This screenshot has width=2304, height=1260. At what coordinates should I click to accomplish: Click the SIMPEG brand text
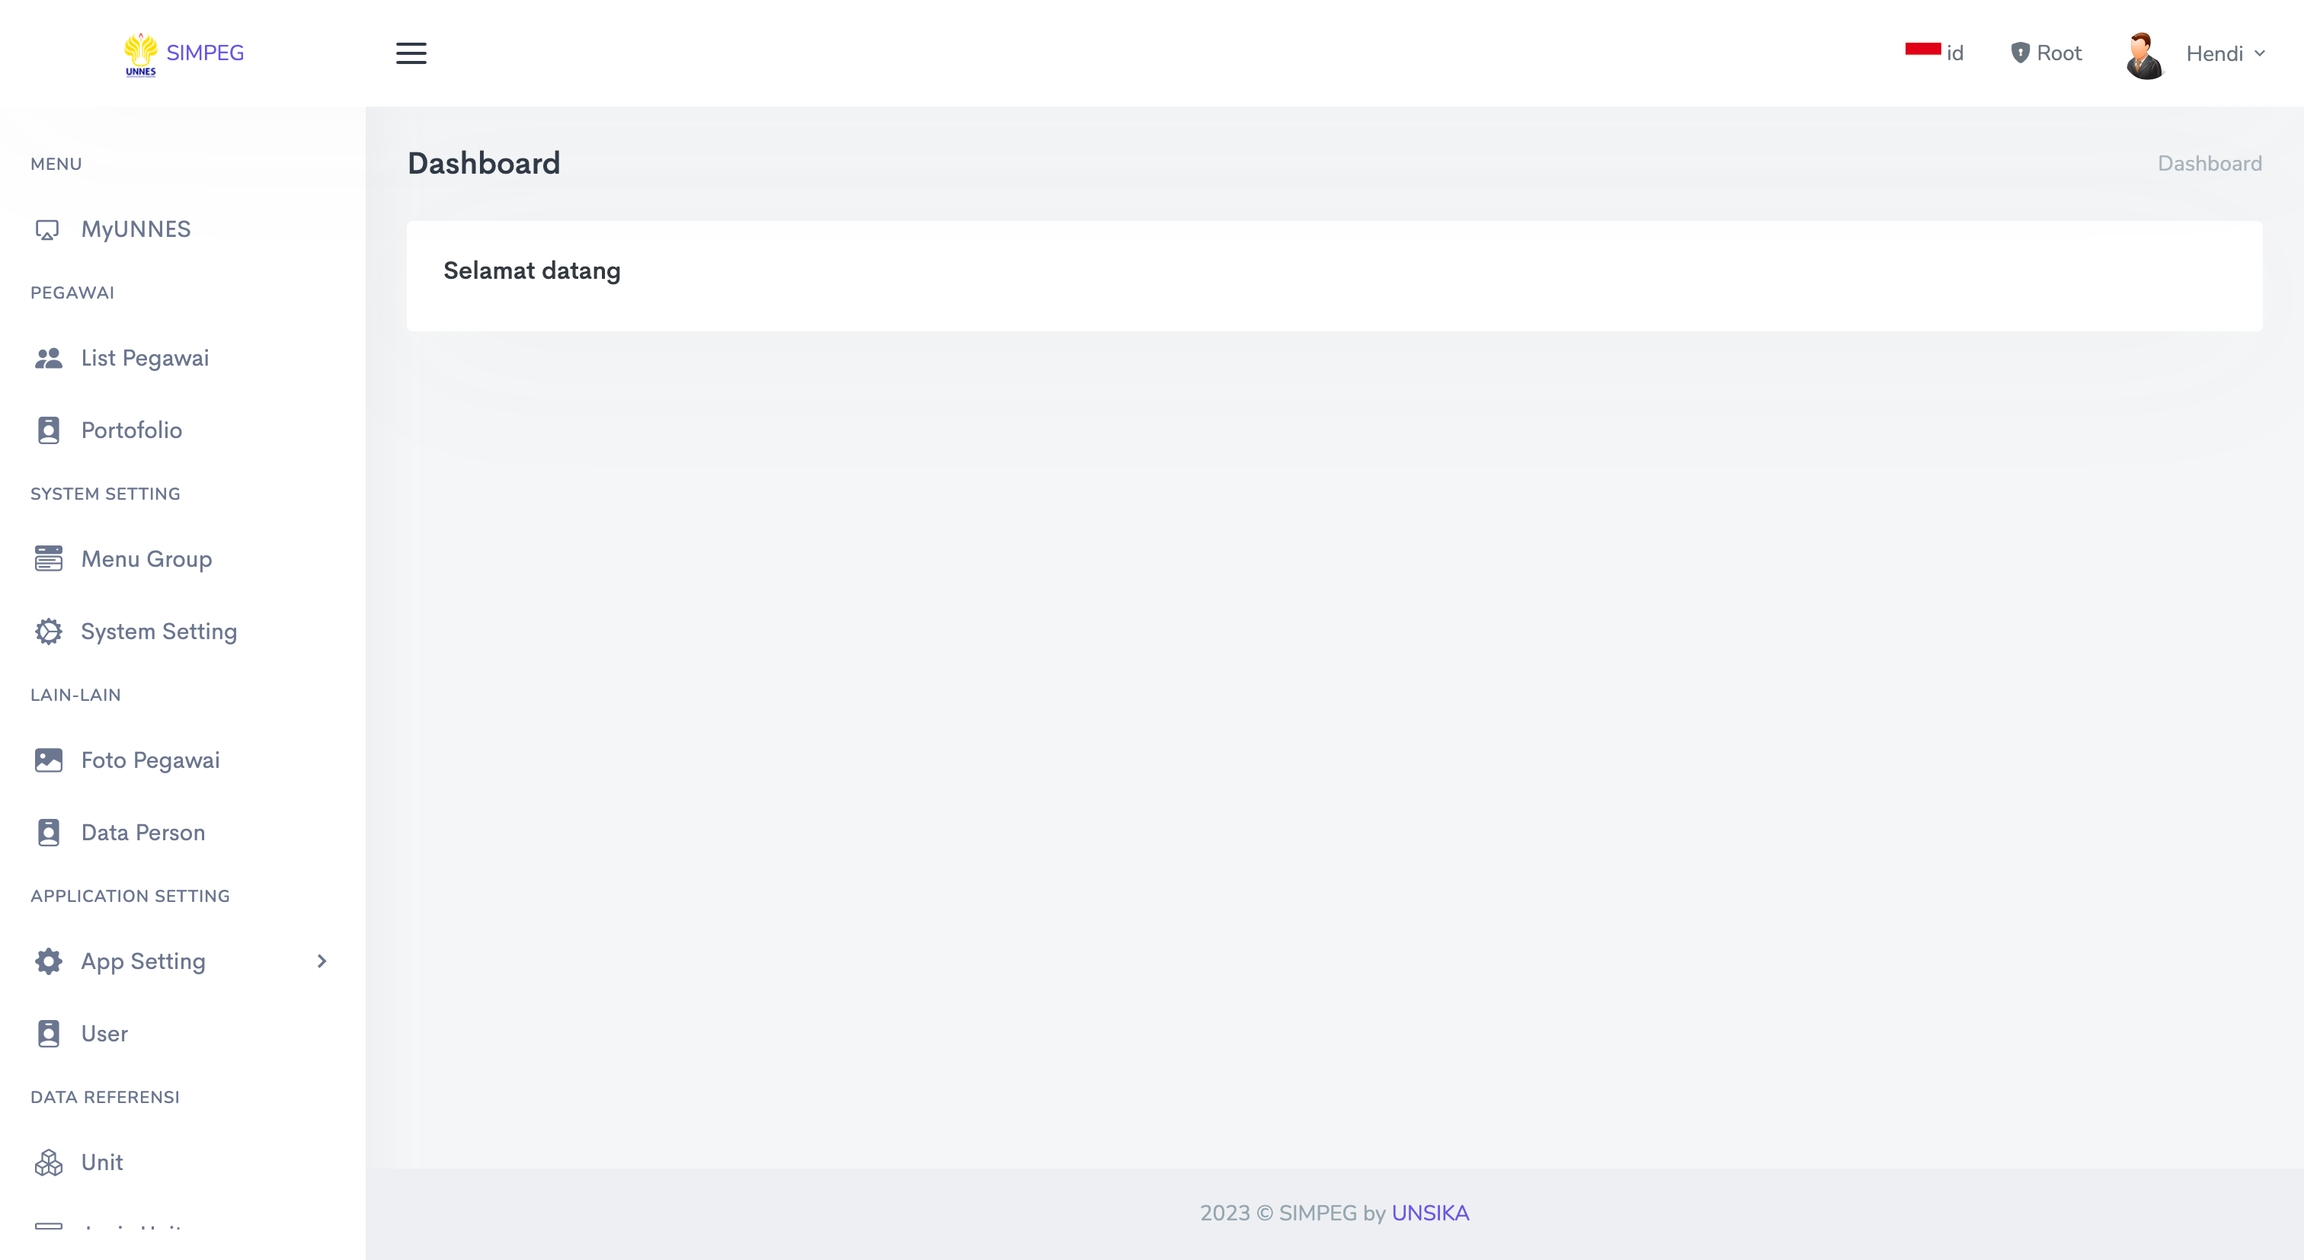coord(205,53)
